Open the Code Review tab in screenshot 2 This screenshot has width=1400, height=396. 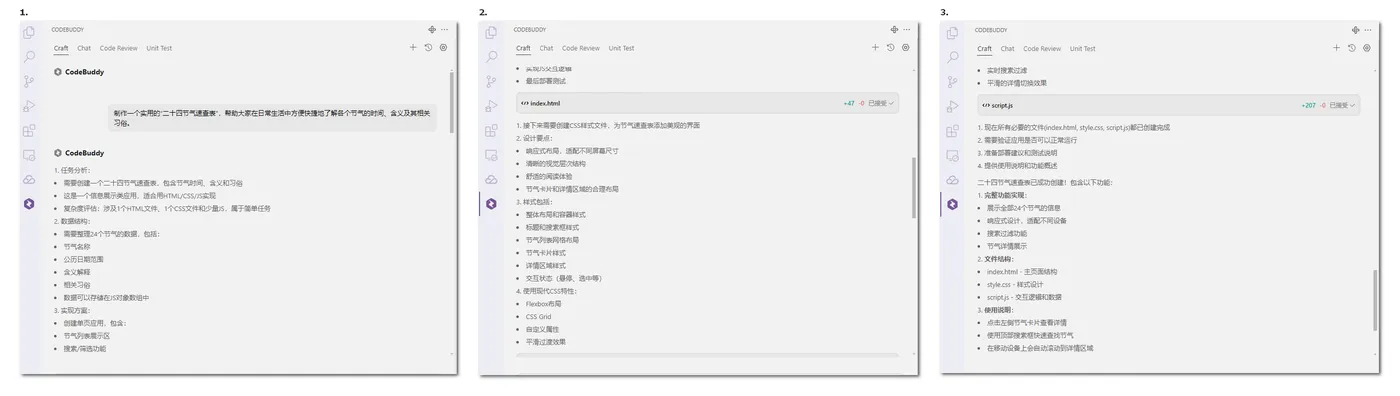(581, 48)
